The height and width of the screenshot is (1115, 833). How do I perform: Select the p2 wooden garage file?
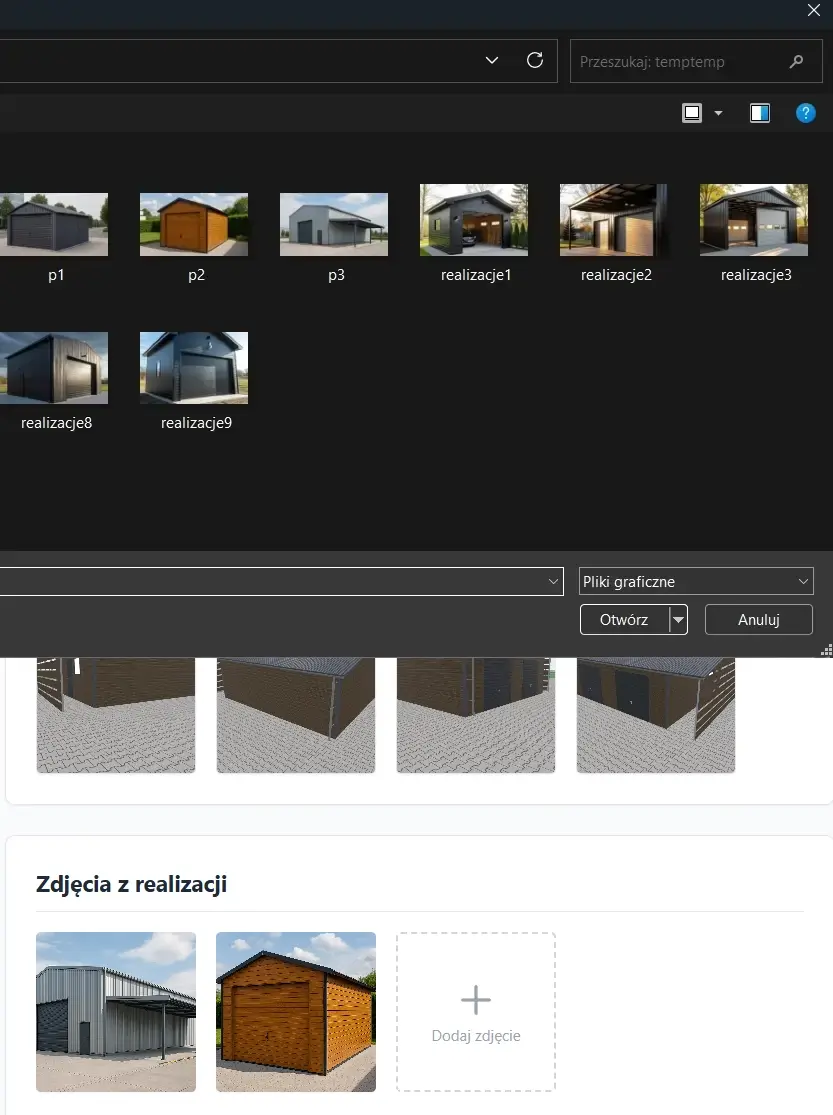pyautogui.click(x=194, y=238)
